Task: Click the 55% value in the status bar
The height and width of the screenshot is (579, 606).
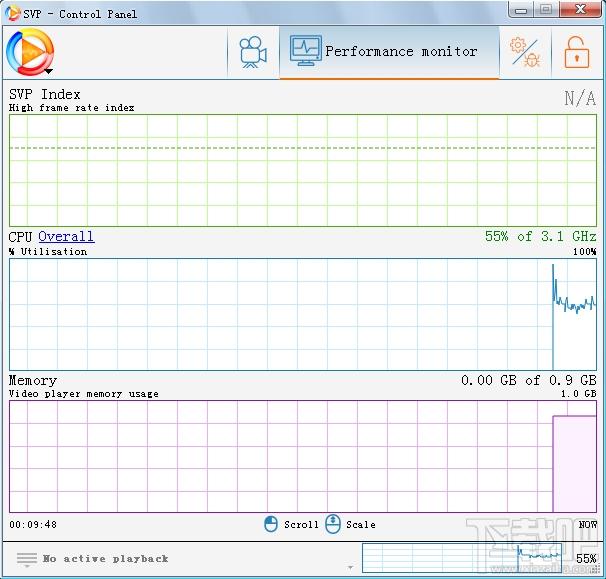Action: 586,559
